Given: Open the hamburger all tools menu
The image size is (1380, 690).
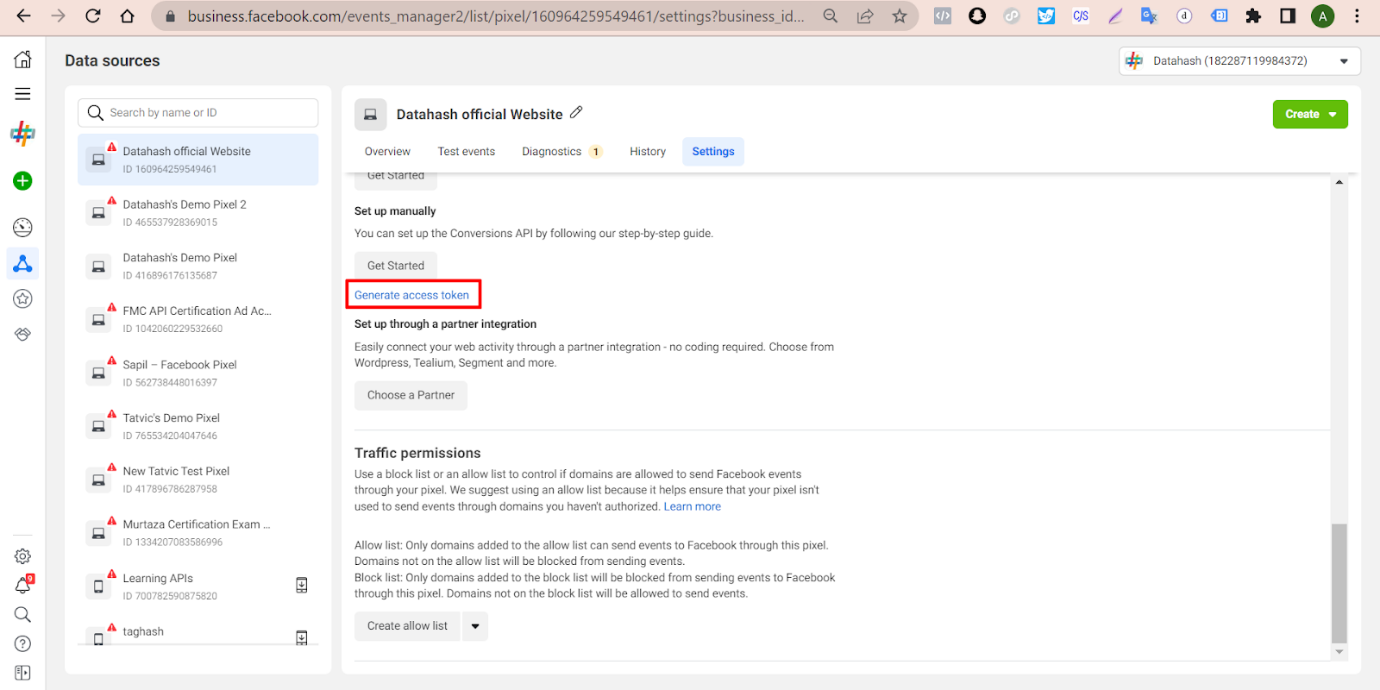Looking at the screenshot, I should coord(22,94).
